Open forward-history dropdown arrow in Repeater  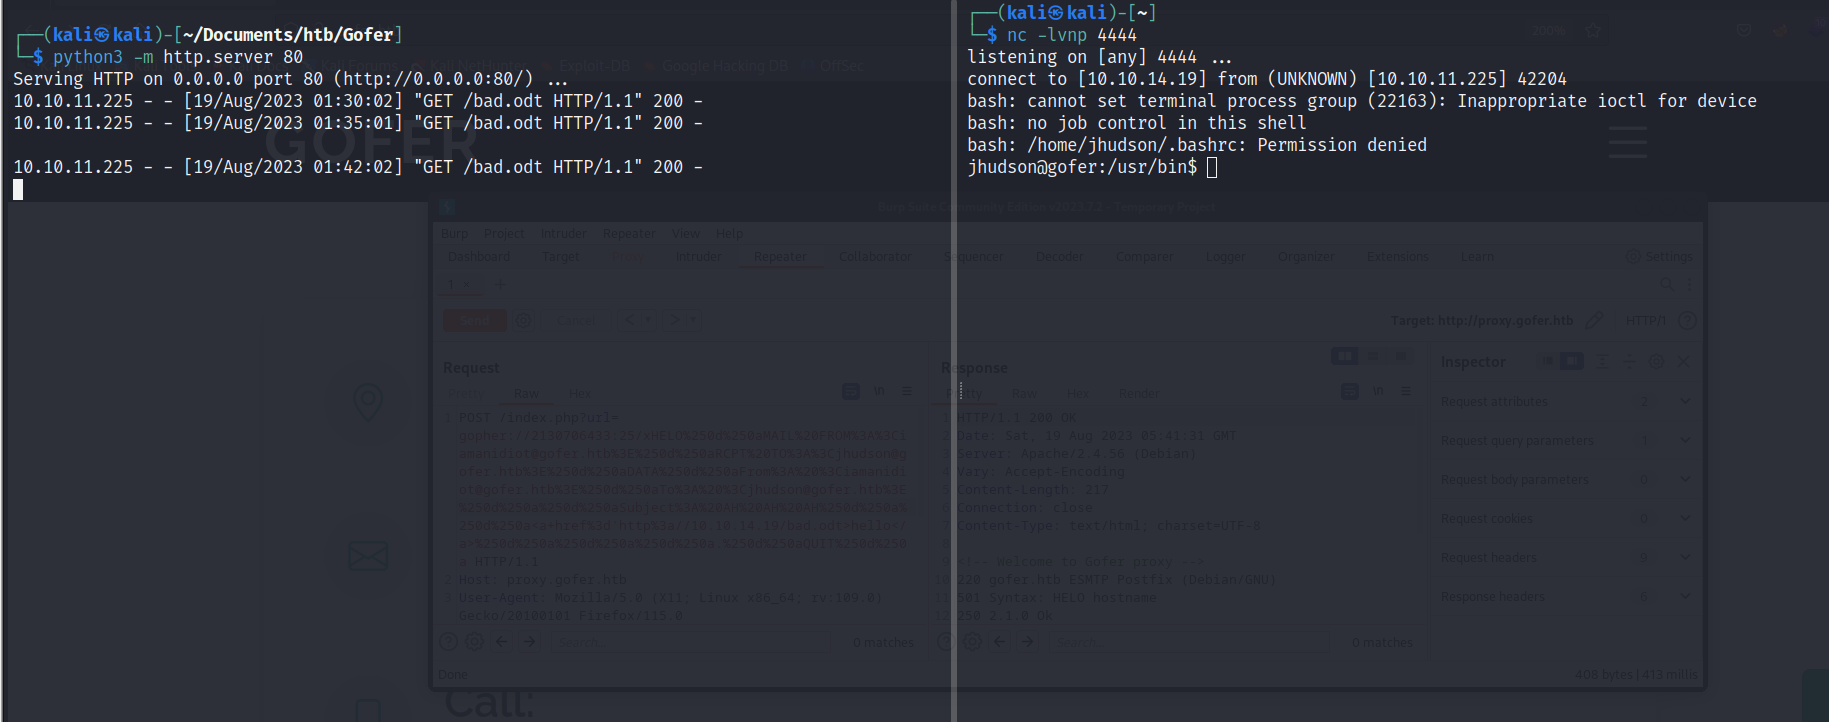tap(692, 320)
